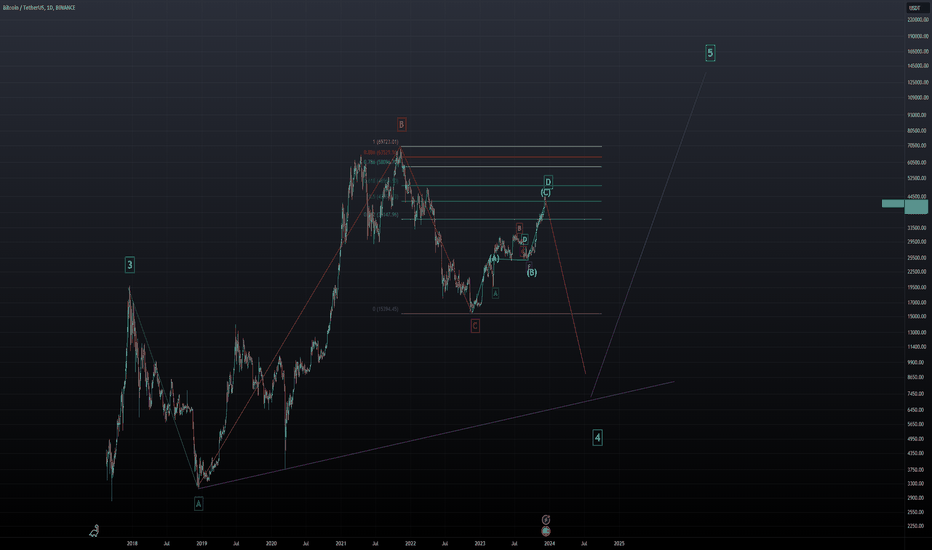Click the 93000.00 price axis label
The height and width of the screenshot is (550, 932).
(x=917, y=115)
